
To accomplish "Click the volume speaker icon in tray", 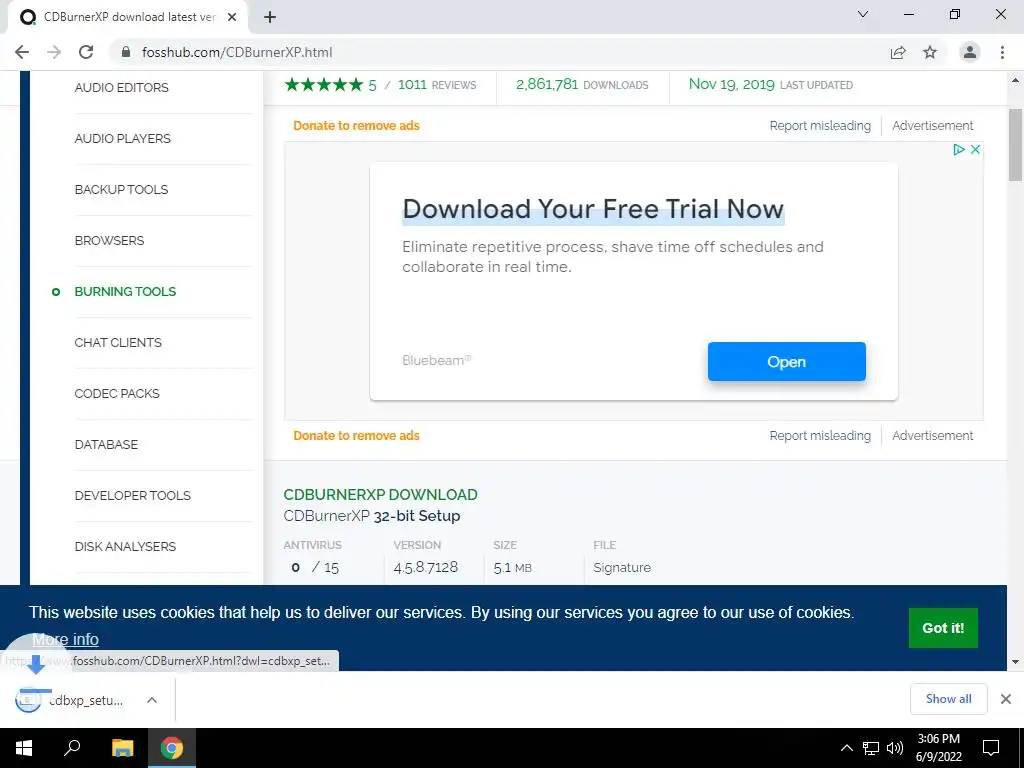I will [895, 748].
